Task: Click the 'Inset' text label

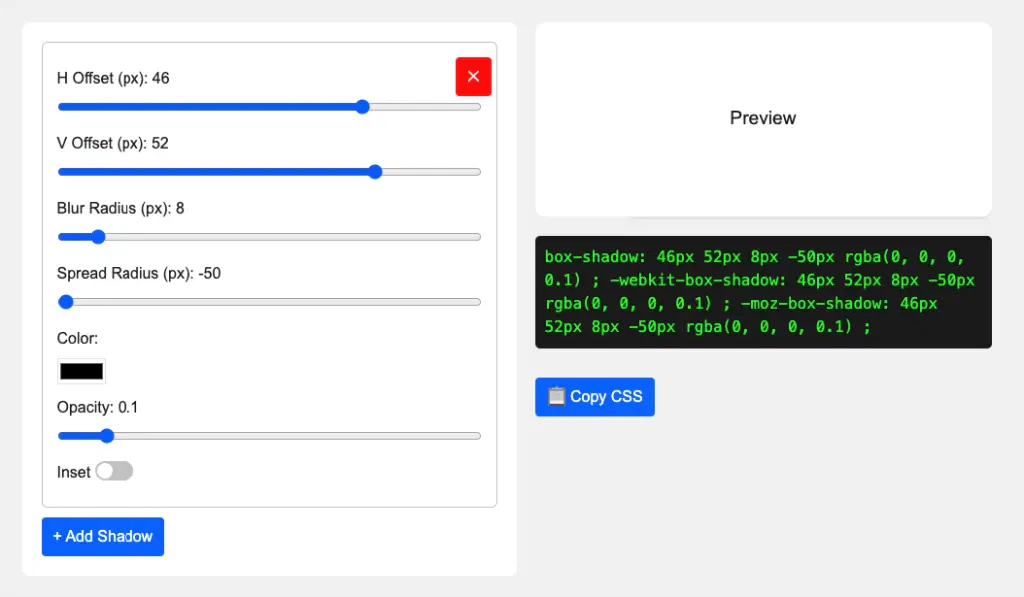Action: click(74, 472)
